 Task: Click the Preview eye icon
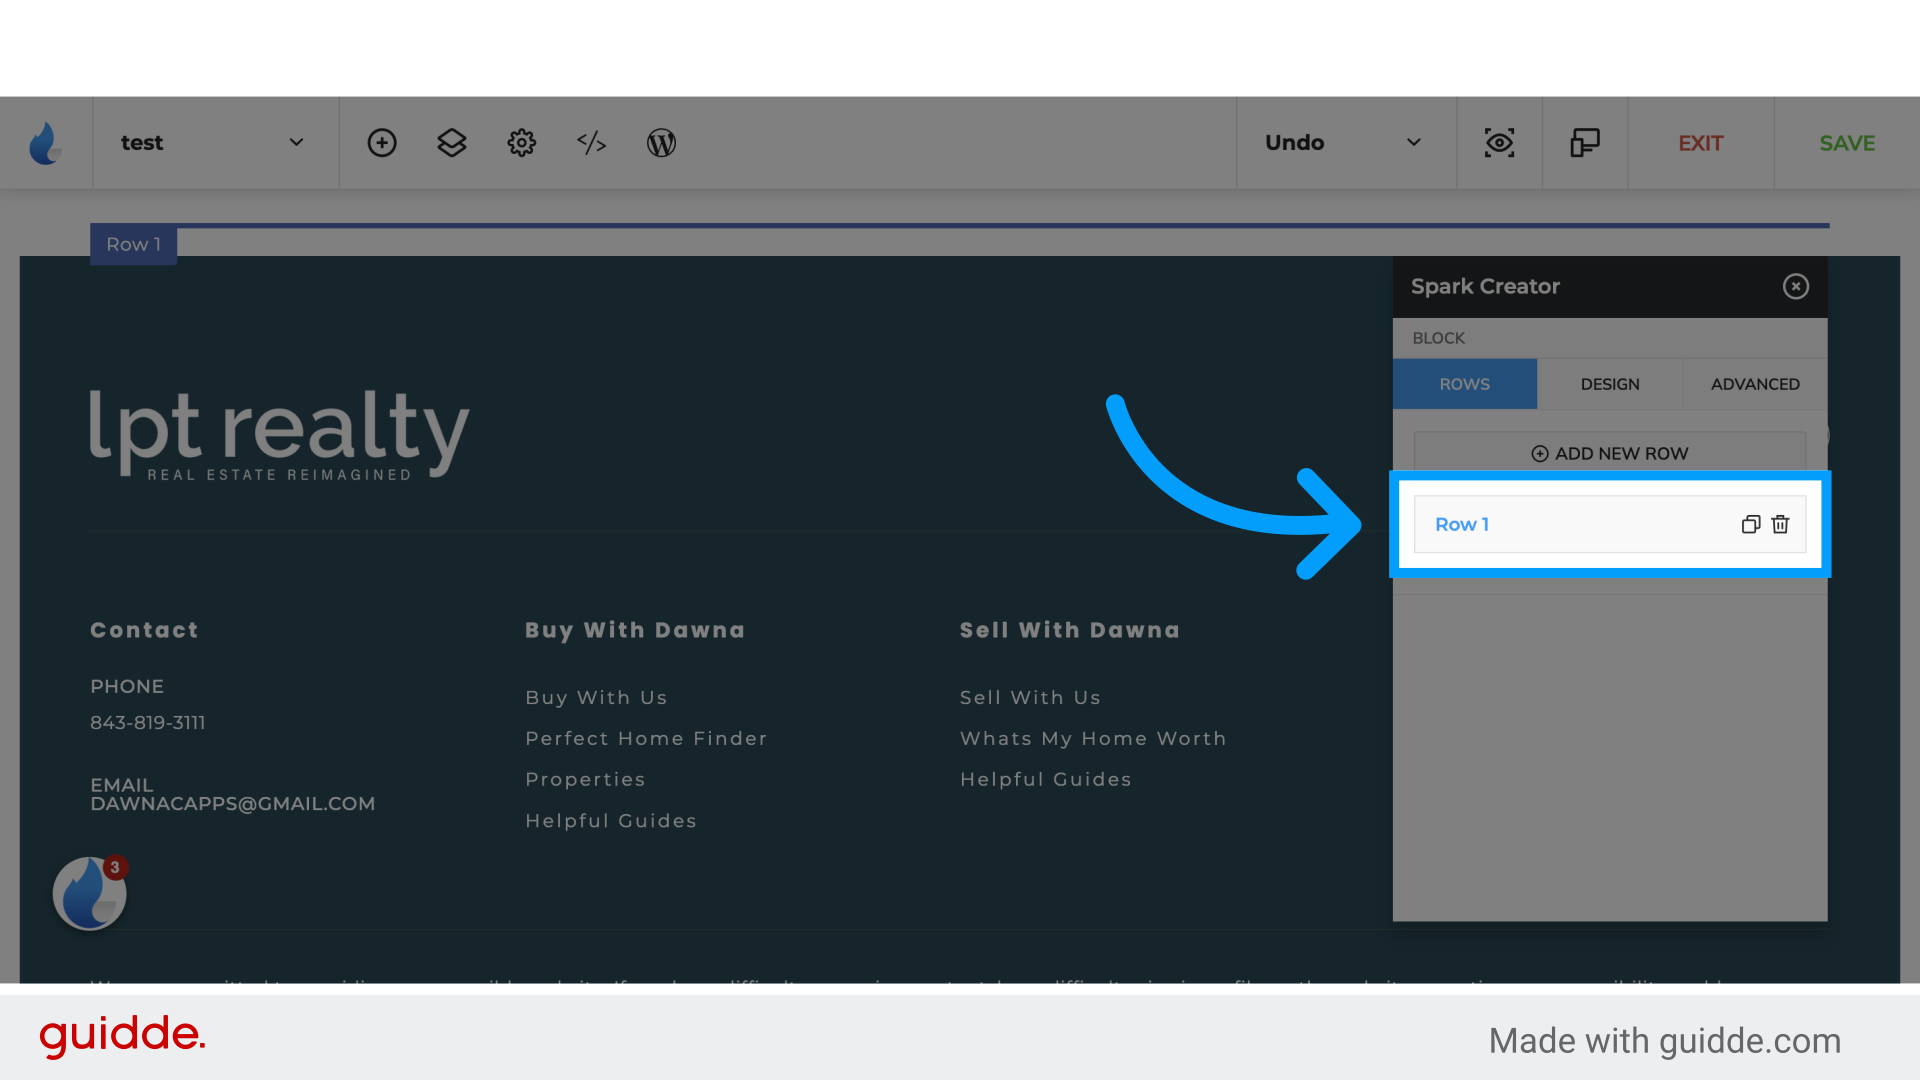pos(1499,142)
